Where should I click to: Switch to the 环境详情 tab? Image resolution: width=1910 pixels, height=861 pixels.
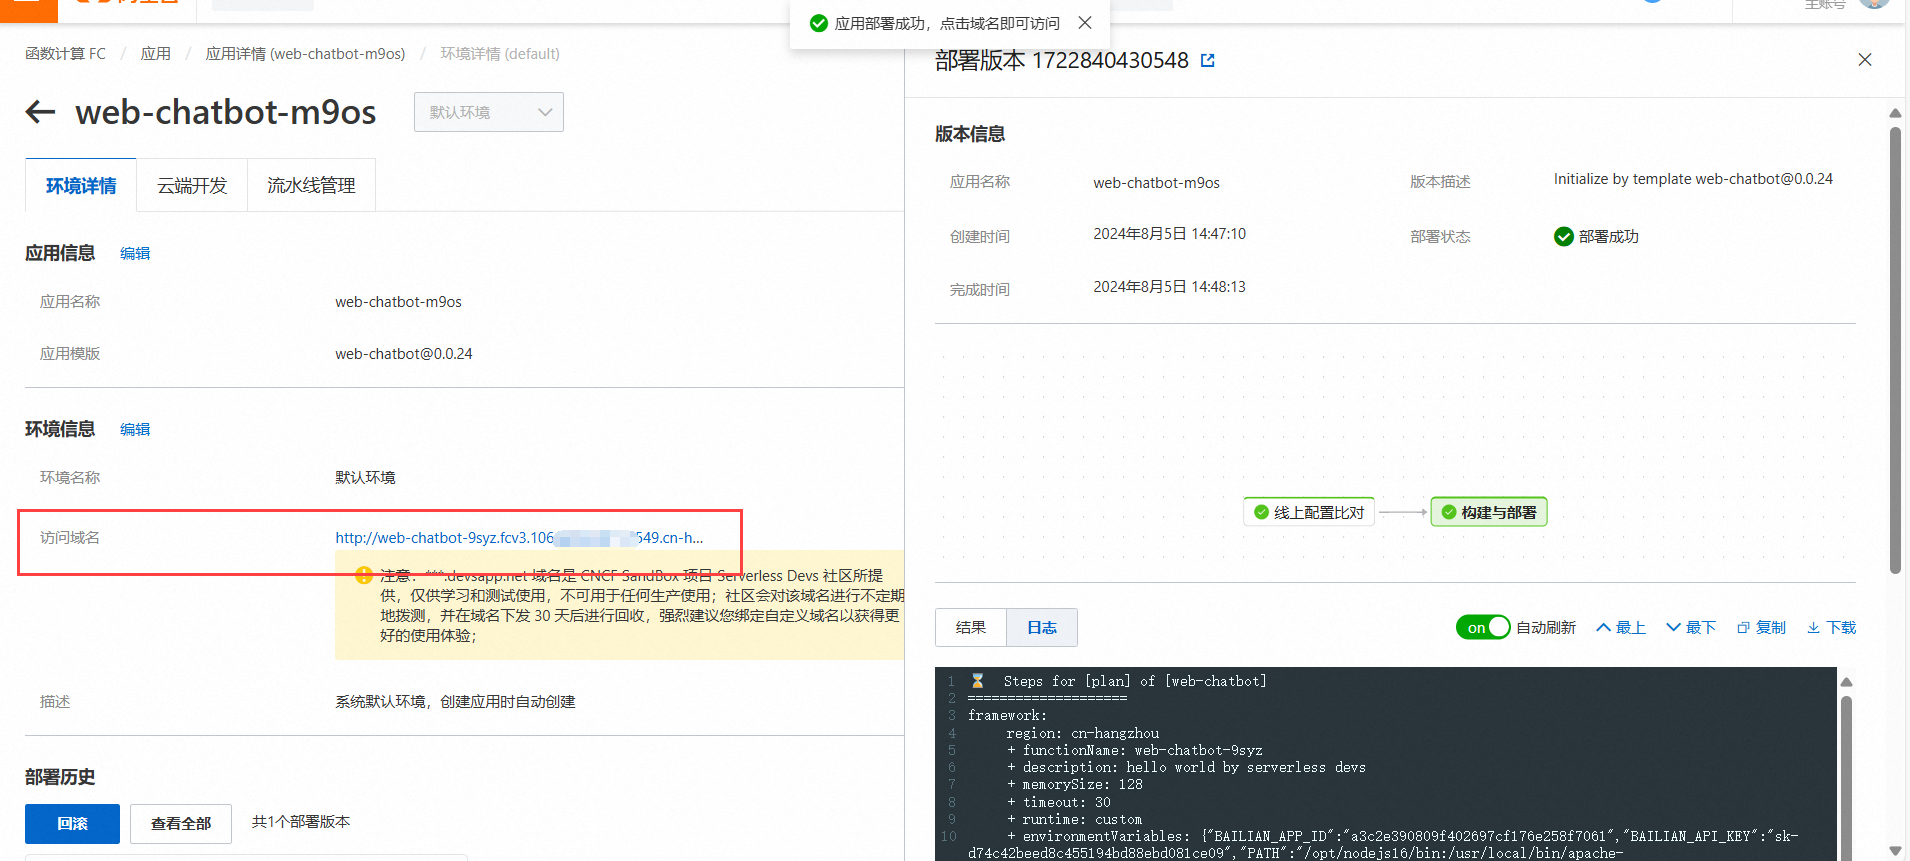[81, 186]
